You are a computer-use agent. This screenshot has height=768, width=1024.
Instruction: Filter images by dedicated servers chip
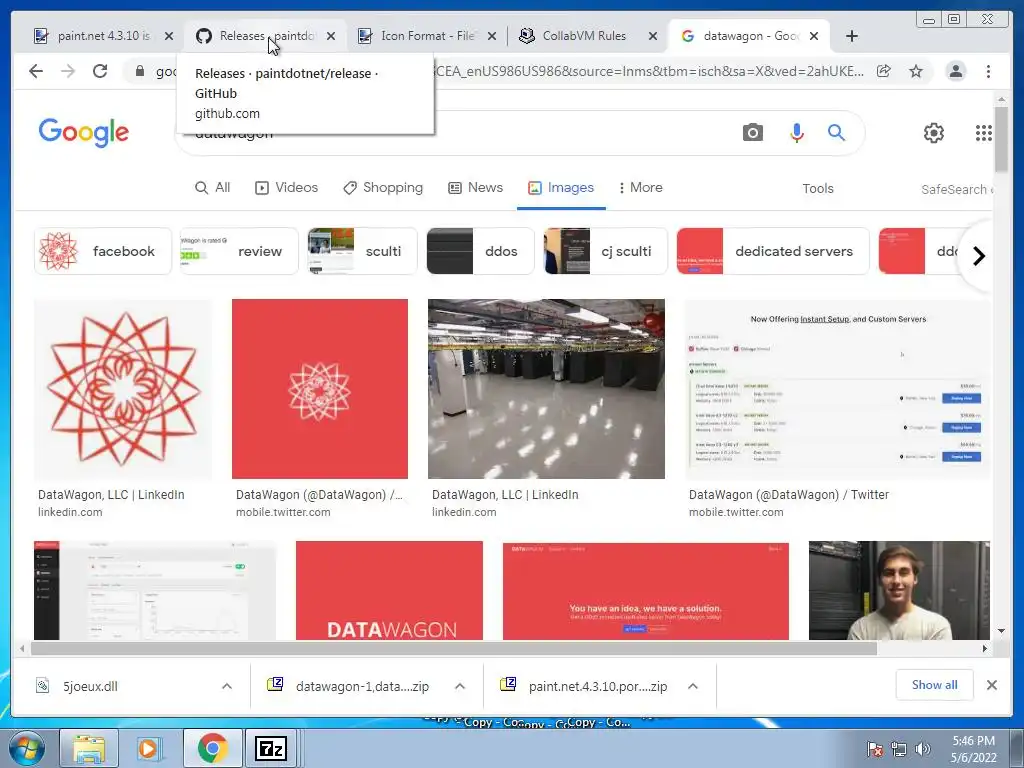pos(773,251)
